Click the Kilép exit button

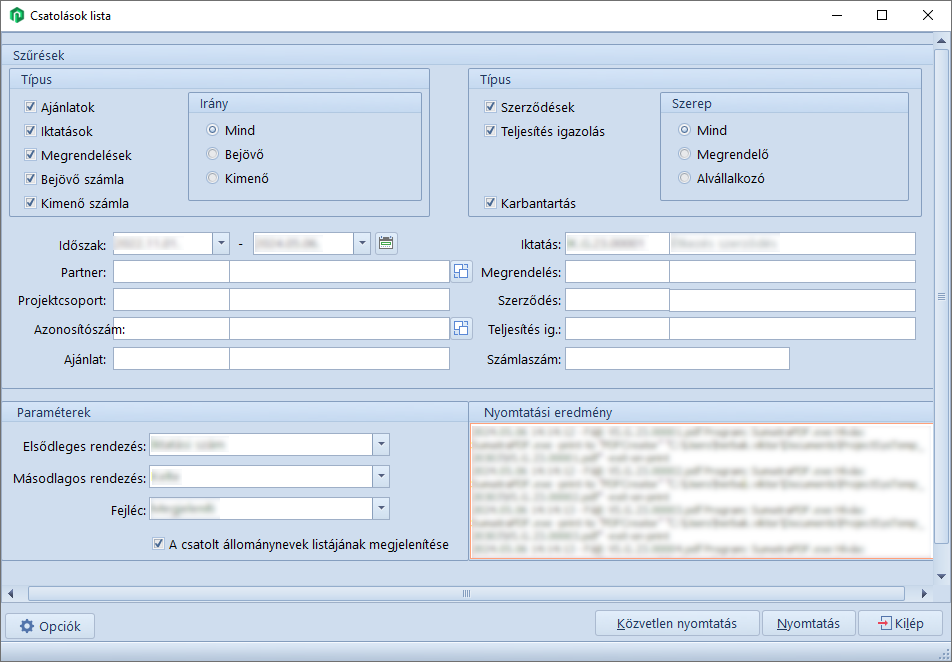click(x=900, y=624)
